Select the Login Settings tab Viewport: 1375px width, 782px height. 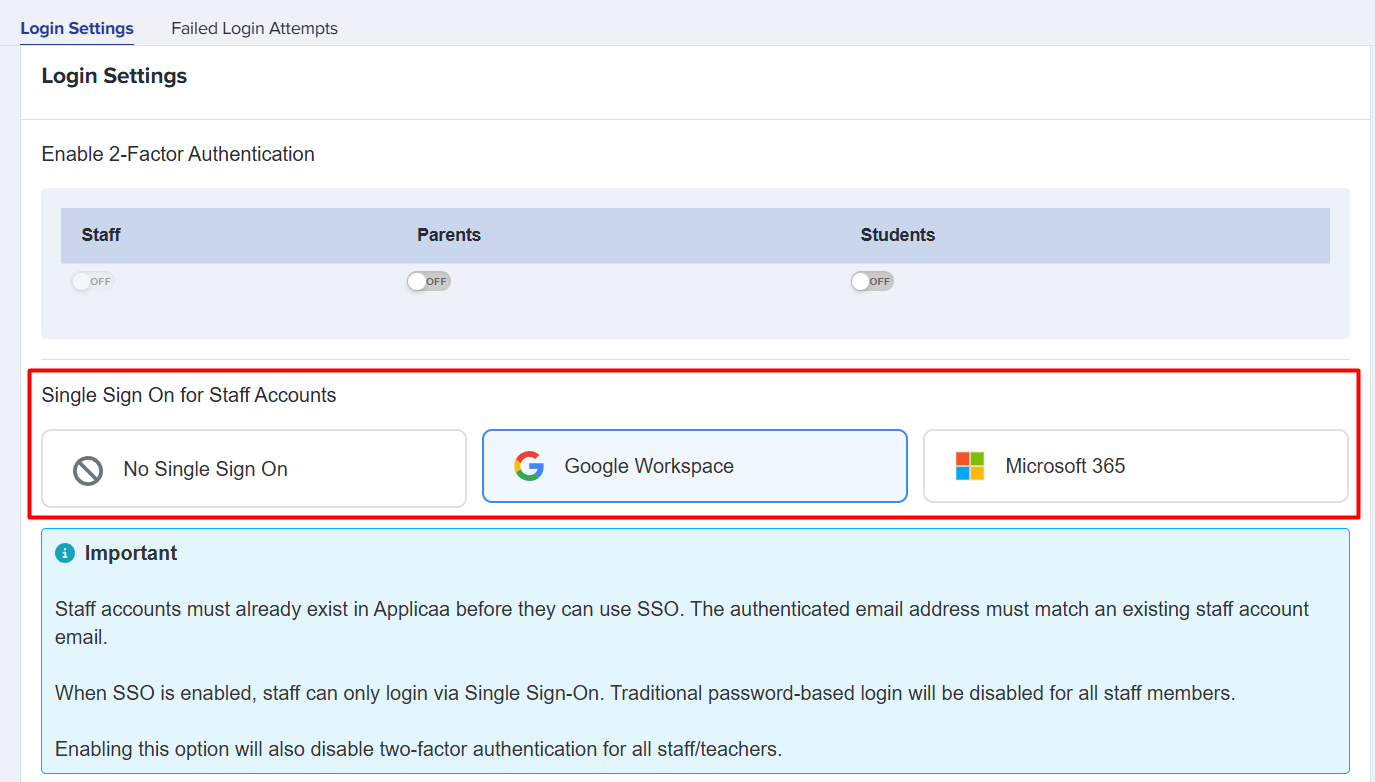click(x=76, y=28)
